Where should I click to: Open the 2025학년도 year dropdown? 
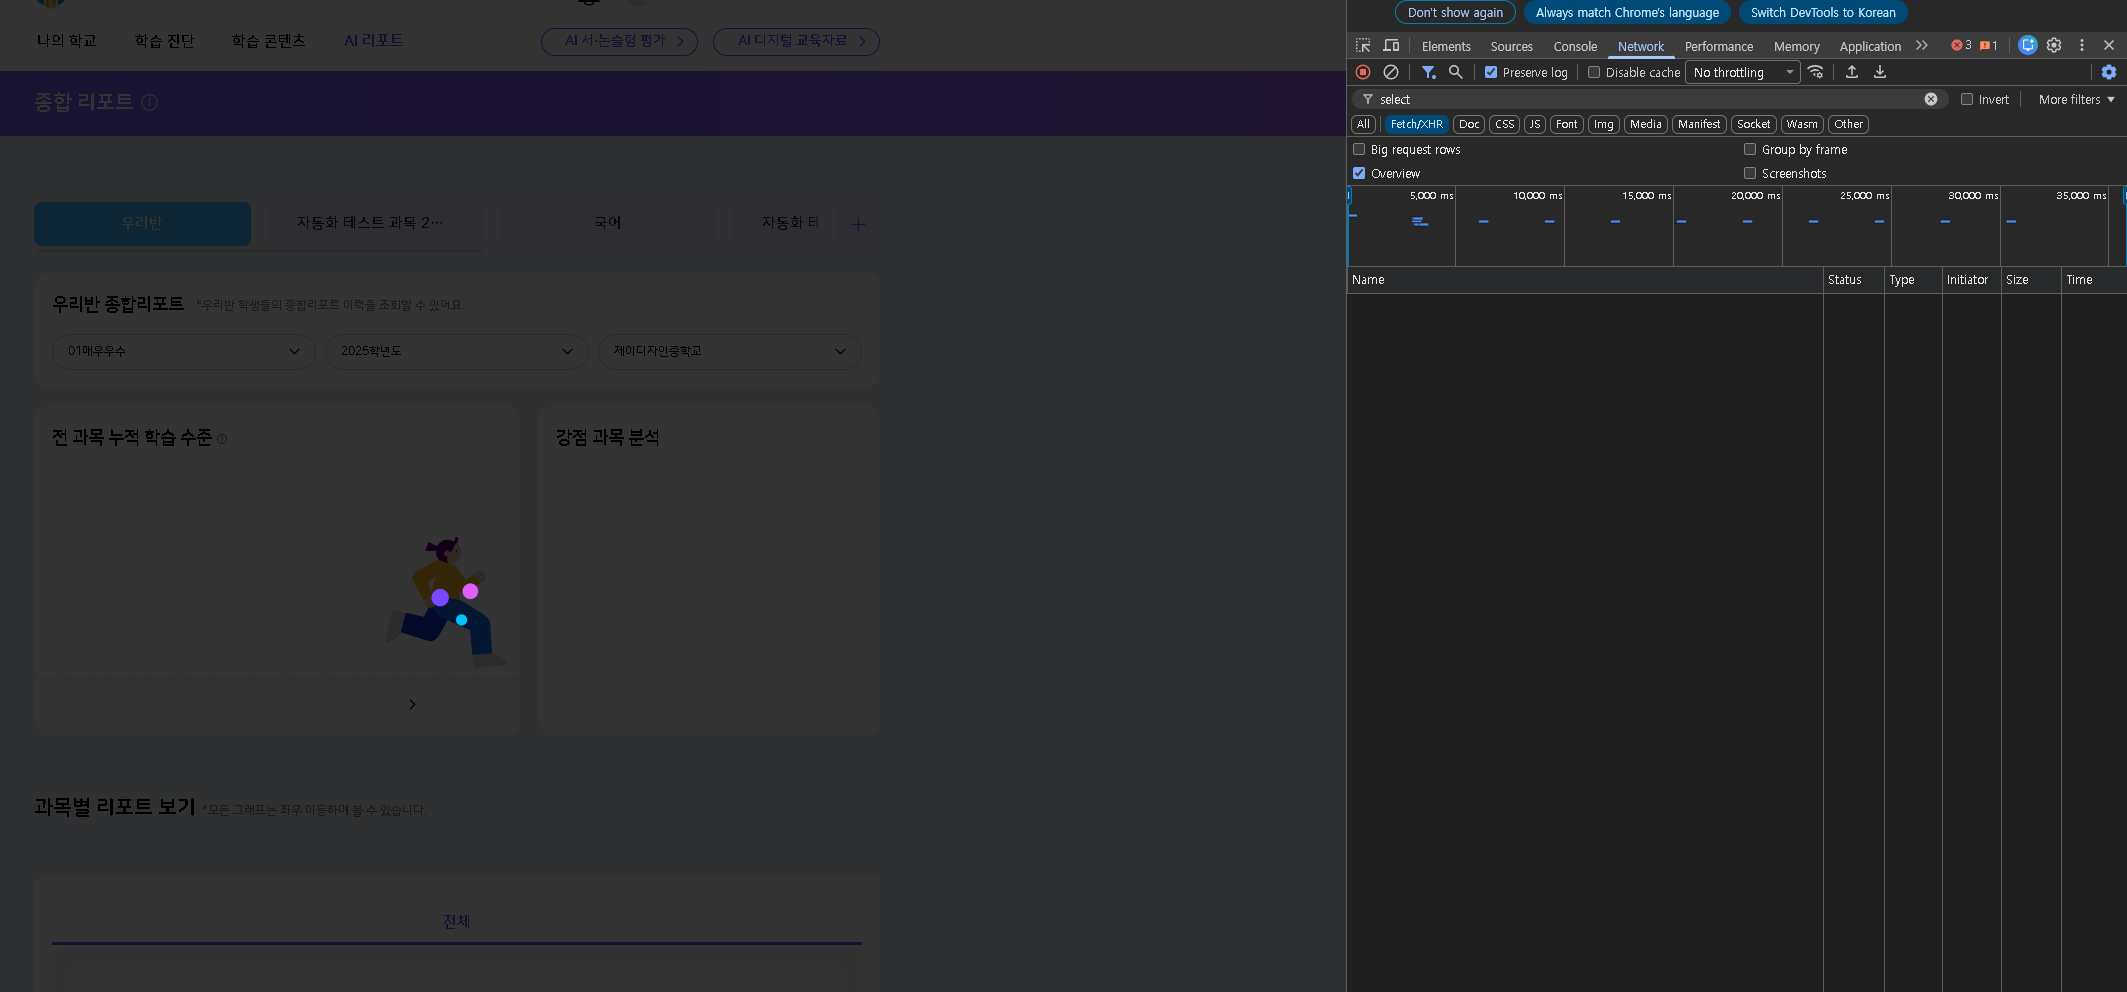(x=456, y=351)
